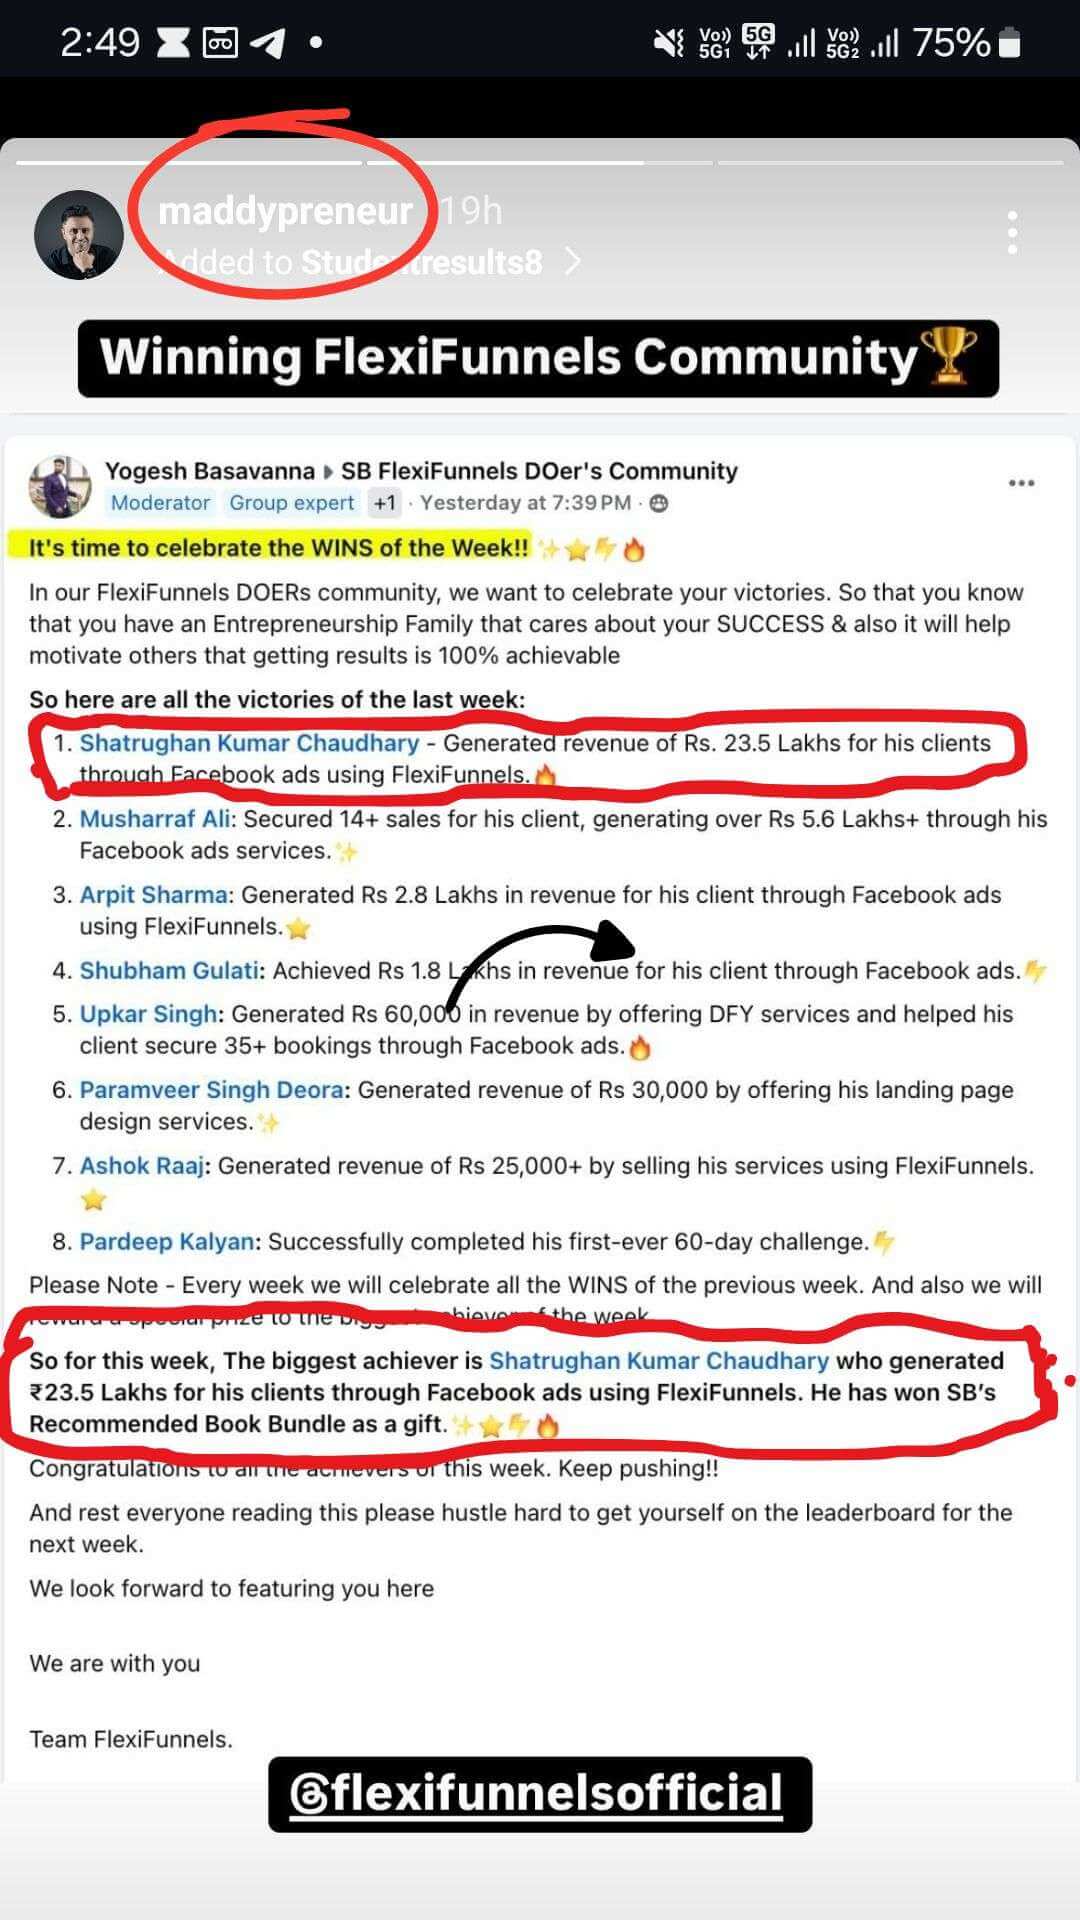The height and width of the screenshot is (1920, 1080).
Task: Tap the Telegram notification icon
Action: 267,42
